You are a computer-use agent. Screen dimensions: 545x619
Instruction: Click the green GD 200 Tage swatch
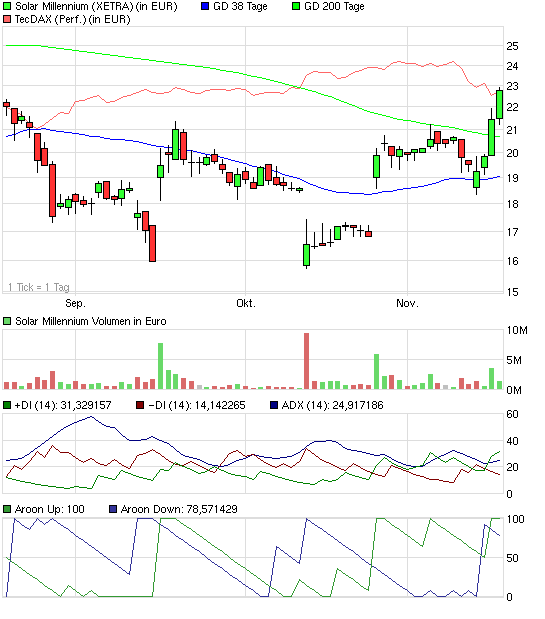296,6
